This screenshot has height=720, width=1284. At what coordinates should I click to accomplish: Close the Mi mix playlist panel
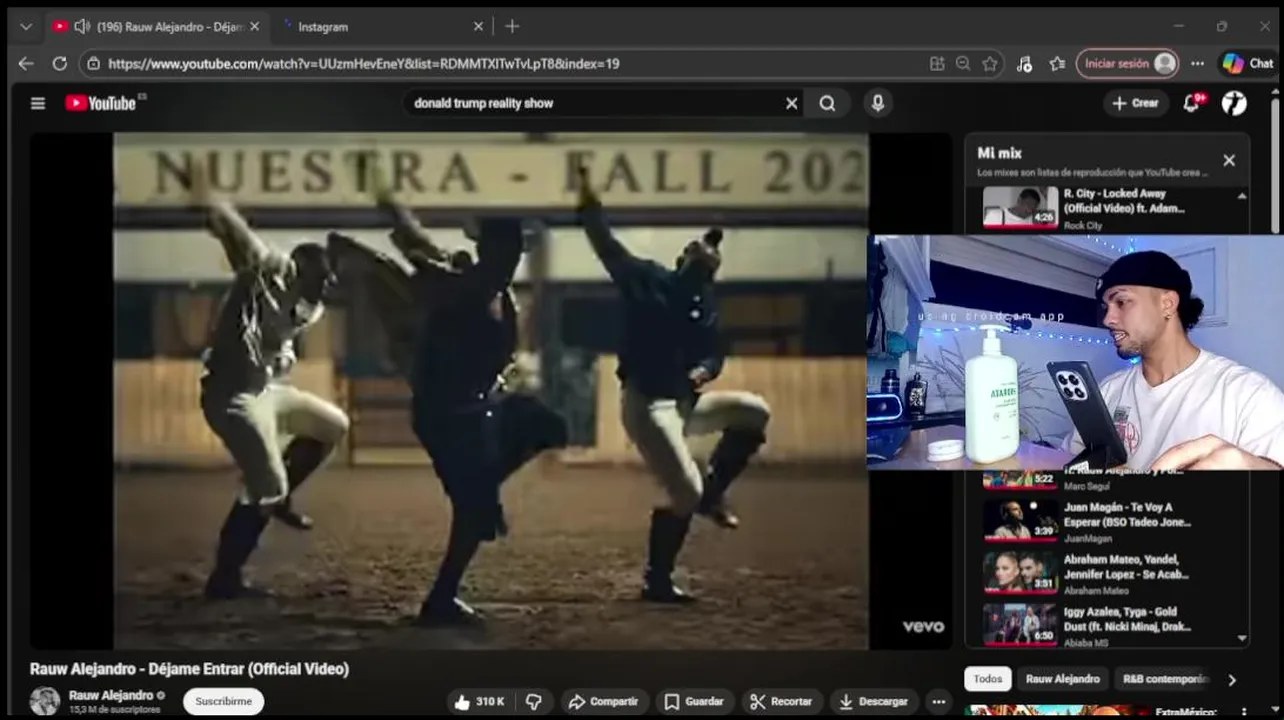click(x=1229, y=160)
